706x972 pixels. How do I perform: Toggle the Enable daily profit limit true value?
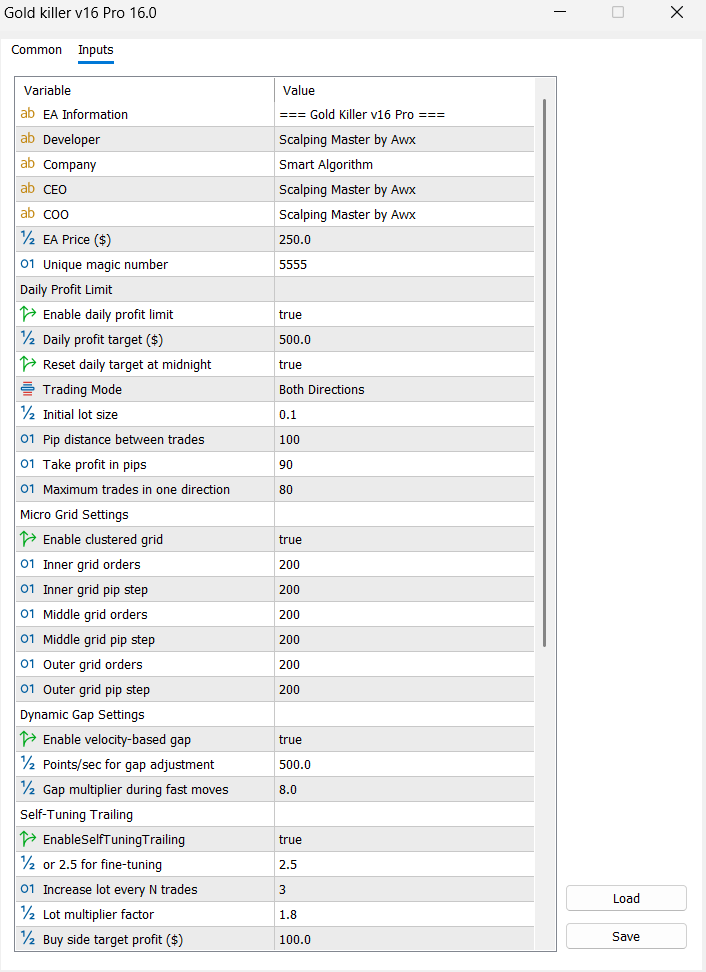[x=405, y=315]
